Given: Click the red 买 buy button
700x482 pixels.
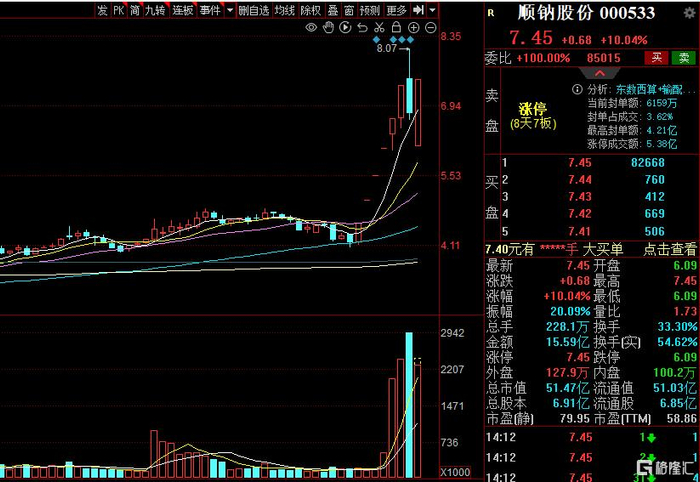Looking at the screenshot, I should tap(657, 58).
